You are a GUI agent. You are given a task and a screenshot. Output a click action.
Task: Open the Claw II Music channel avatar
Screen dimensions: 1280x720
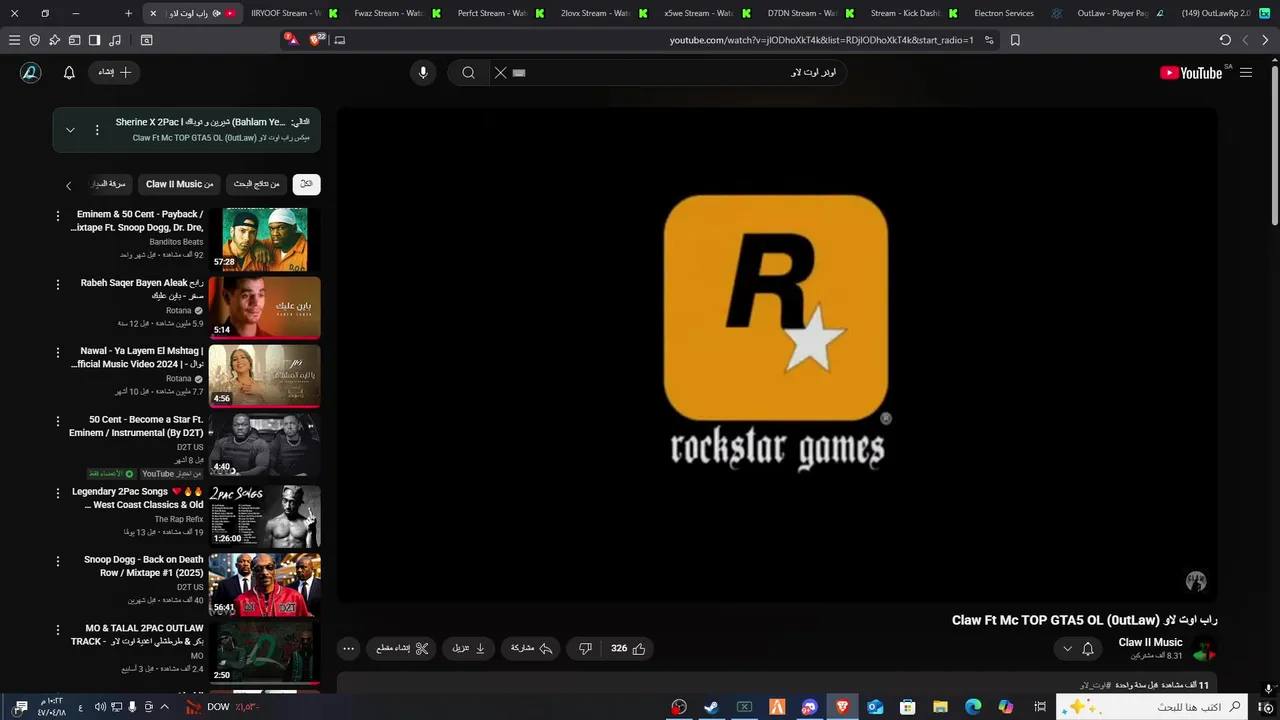point(1205,650)
